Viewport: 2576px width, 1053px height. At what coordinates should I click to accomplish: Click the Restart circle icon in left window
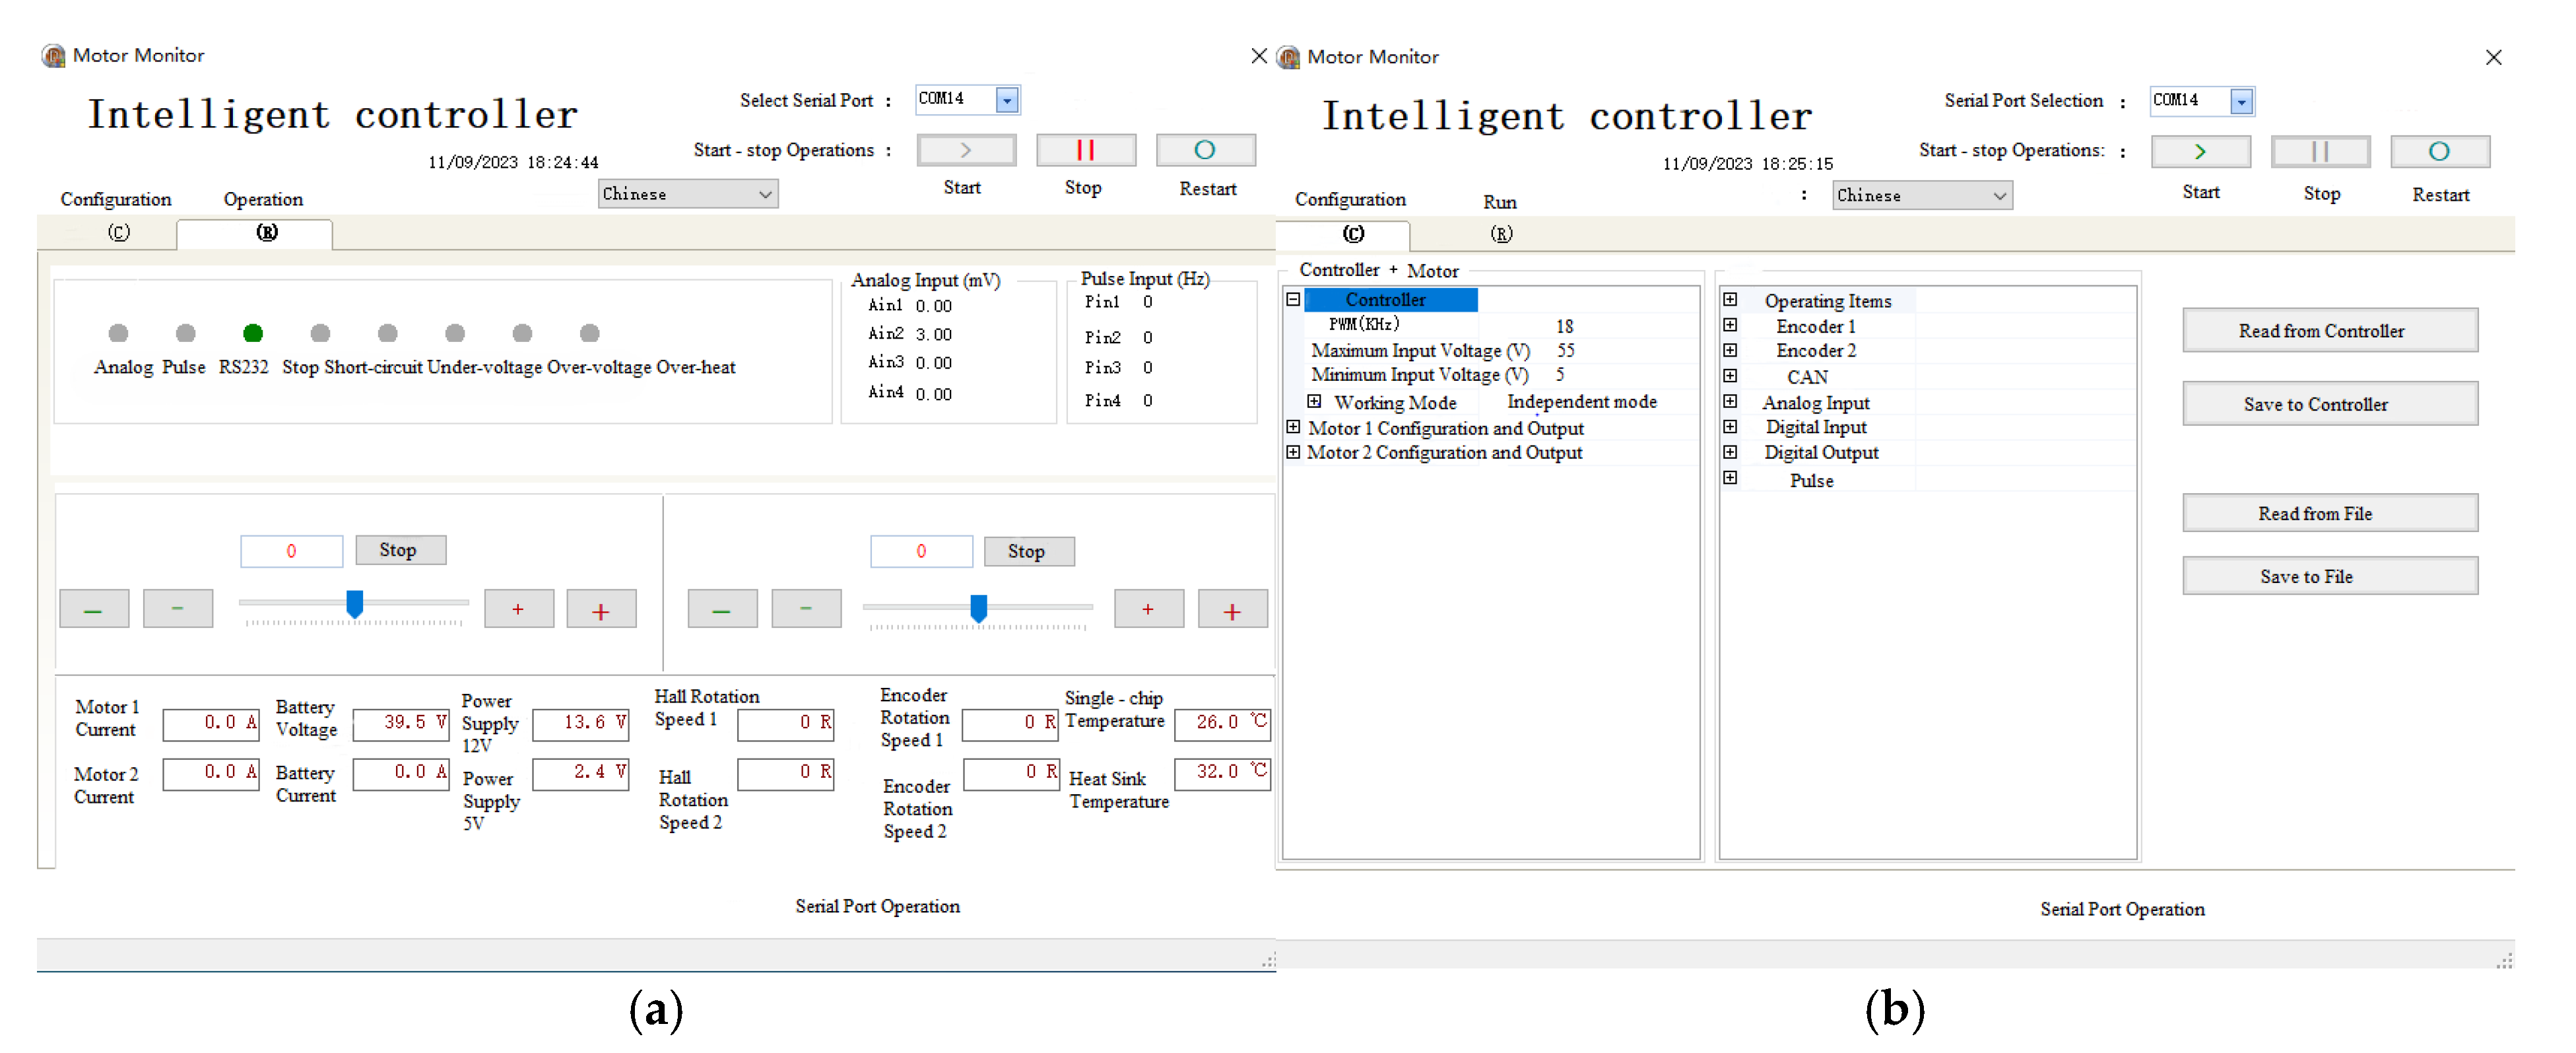pos(1204,150)
